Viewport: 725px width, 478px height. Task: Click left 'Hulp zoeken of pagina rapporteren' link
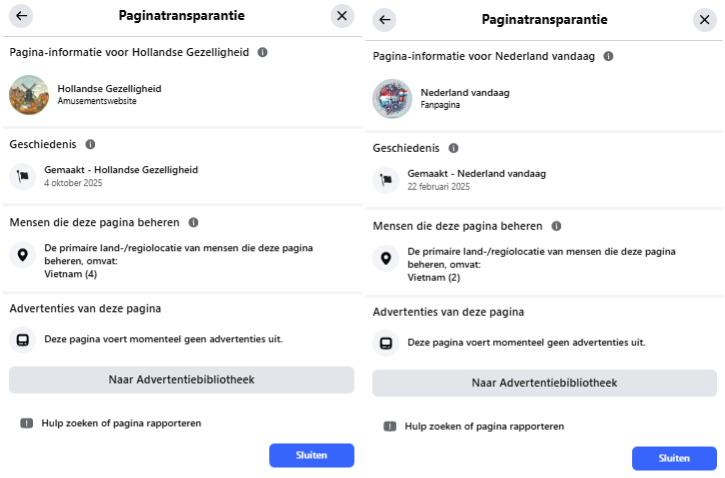click(x=120, y=423)
